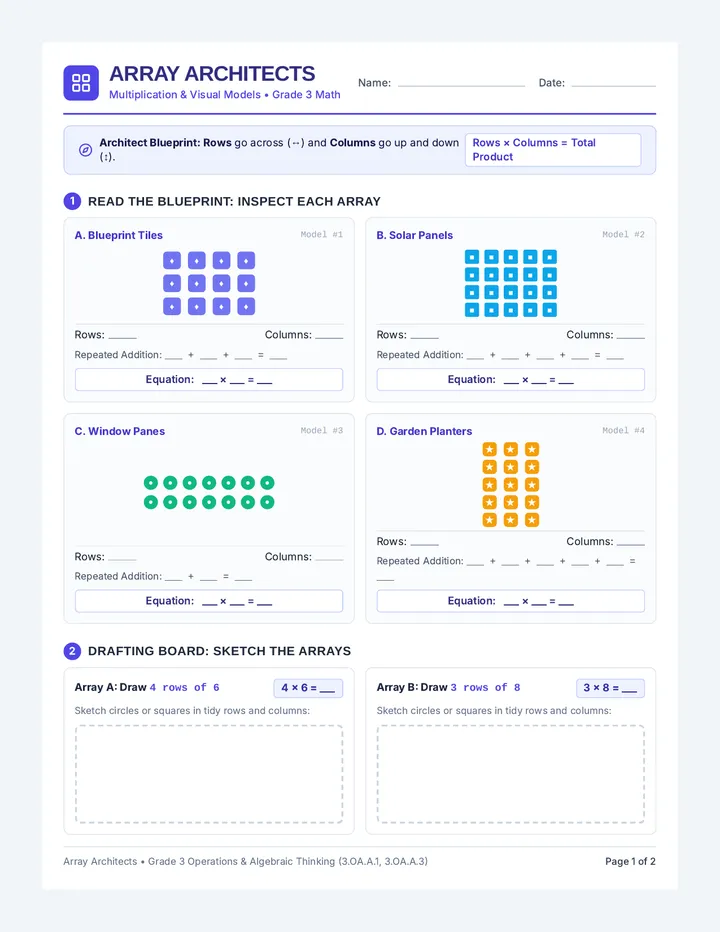Click the Page 1 of 2 footer text
This screenshot has width=720, height=932.
[x=630, y=861]
